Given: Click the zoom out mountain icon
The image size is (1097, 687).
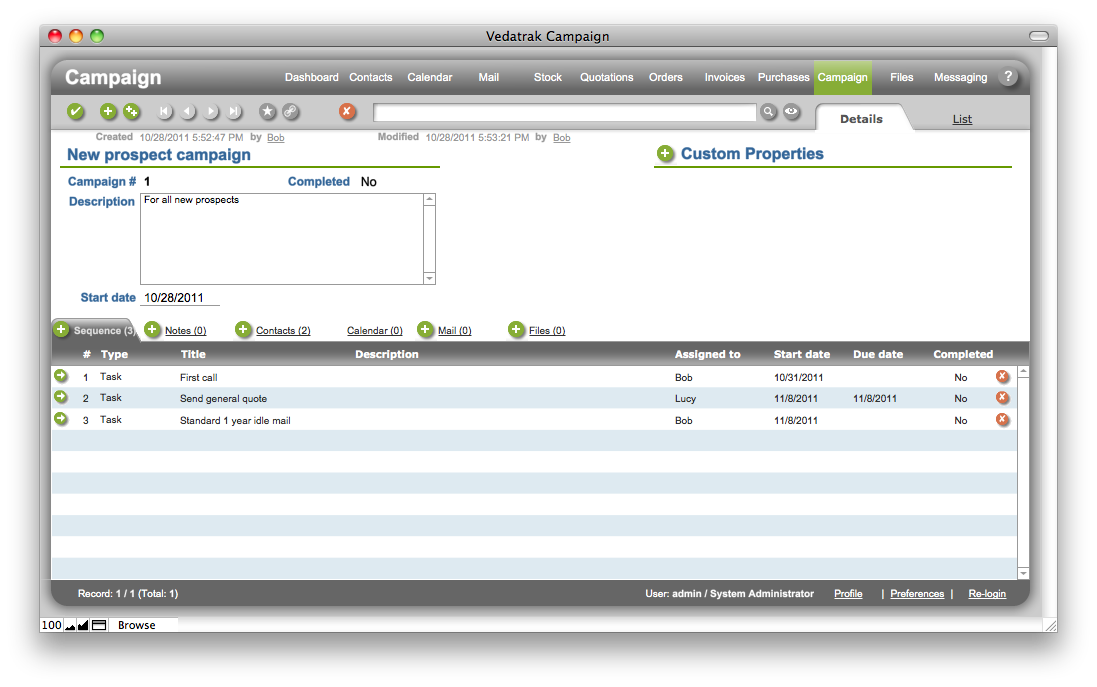Looking at the screenshot, I should [x=70, y=625].
